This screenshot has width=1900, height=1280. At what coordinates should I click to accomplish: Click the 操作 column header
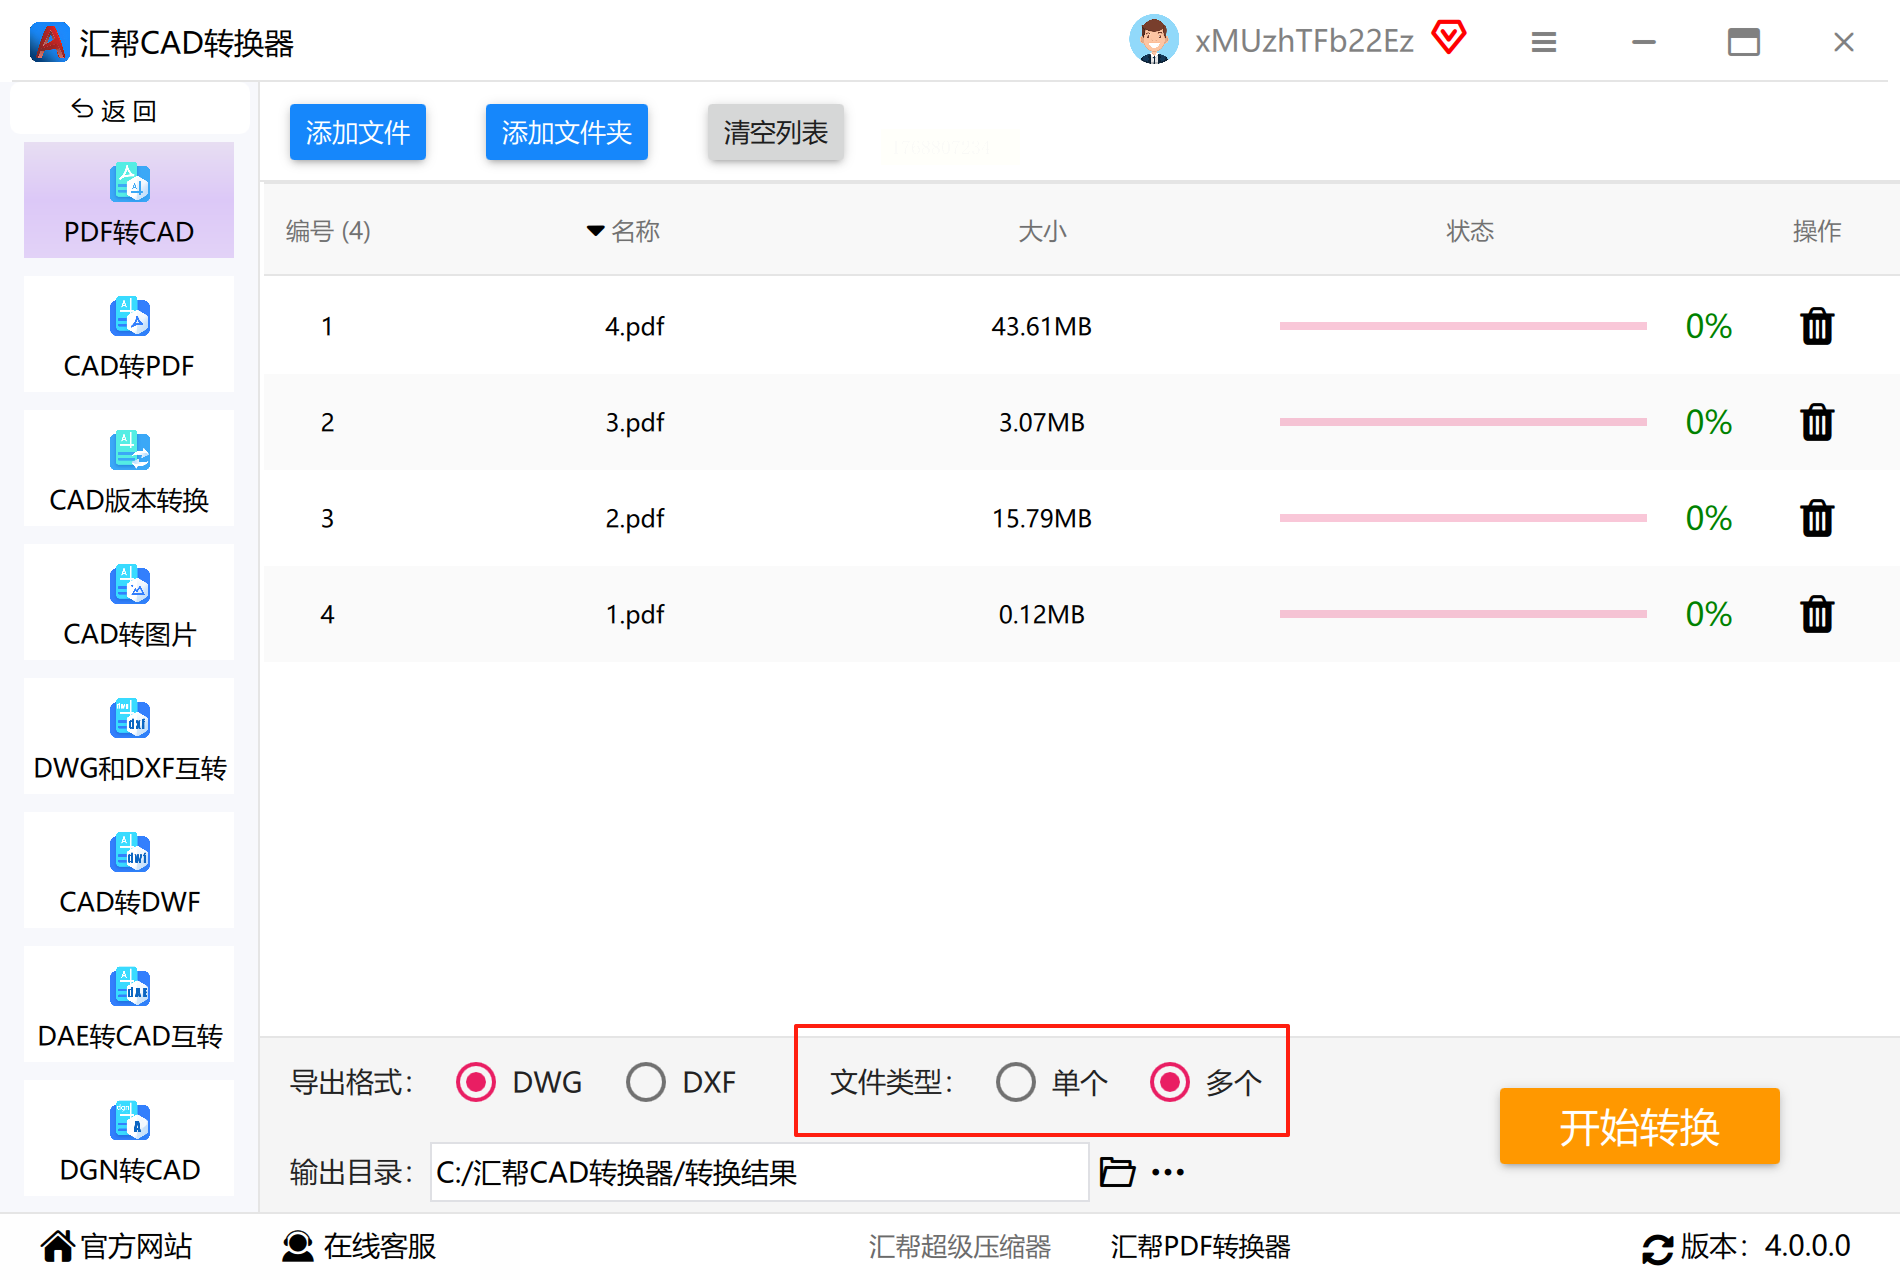1817,231
